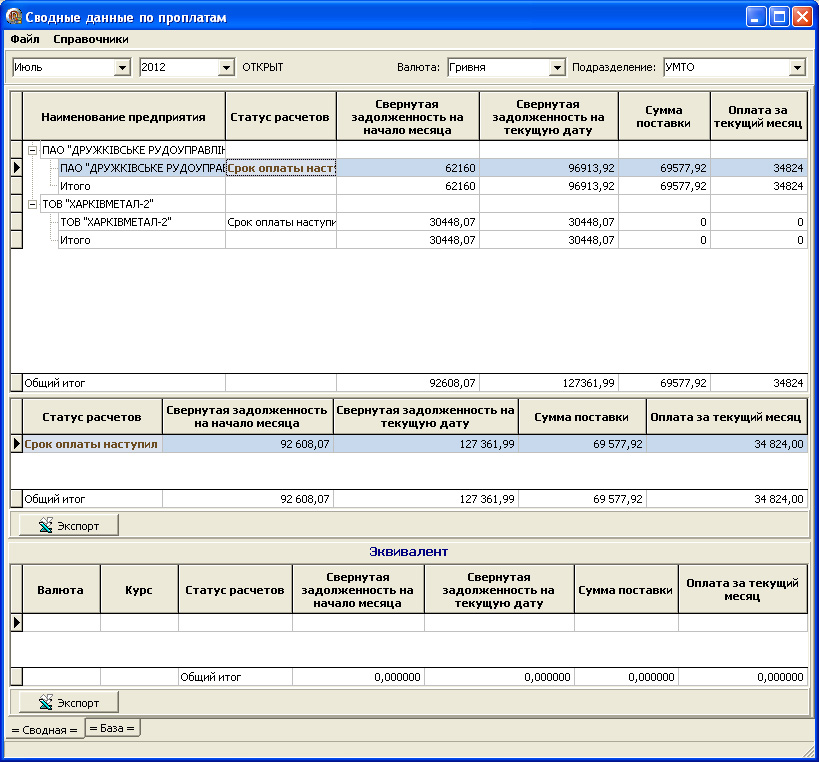Collapse the ПАО "ДРУЖКІВСЬКЕ РУДОУПРАВЛІННЯ" tree group
This screenshot has height=762, width=819.
point(33,150)
